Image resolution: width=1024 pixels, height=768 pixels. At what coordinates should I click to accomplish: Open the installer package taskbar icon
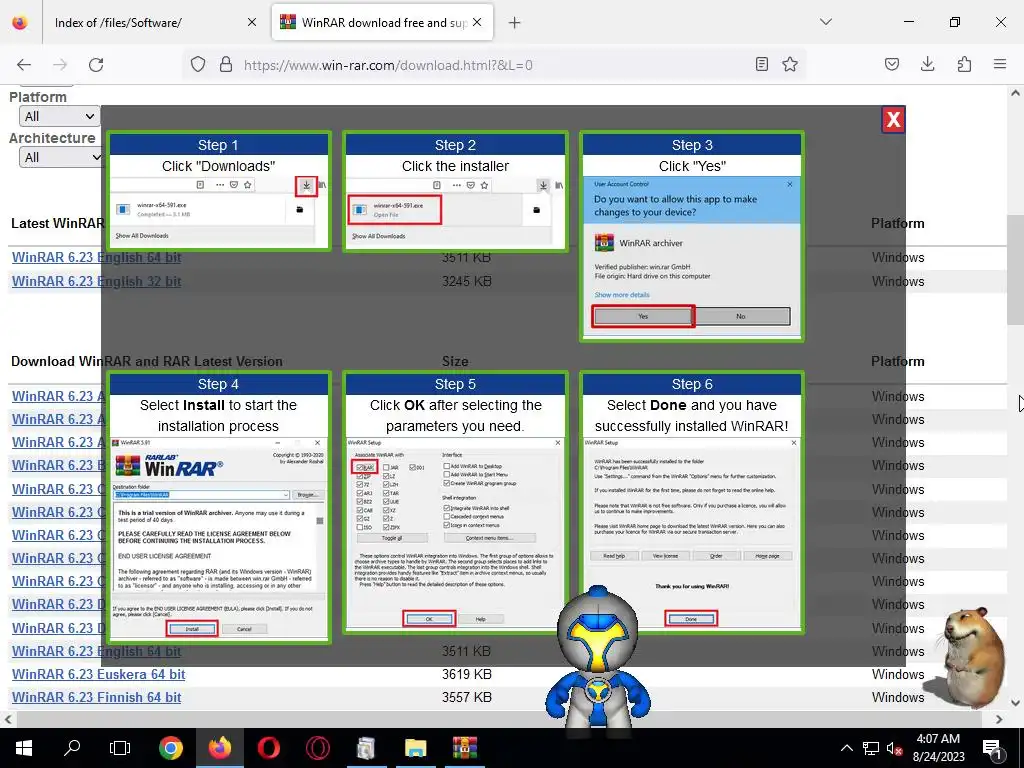(x=366, y=748)
